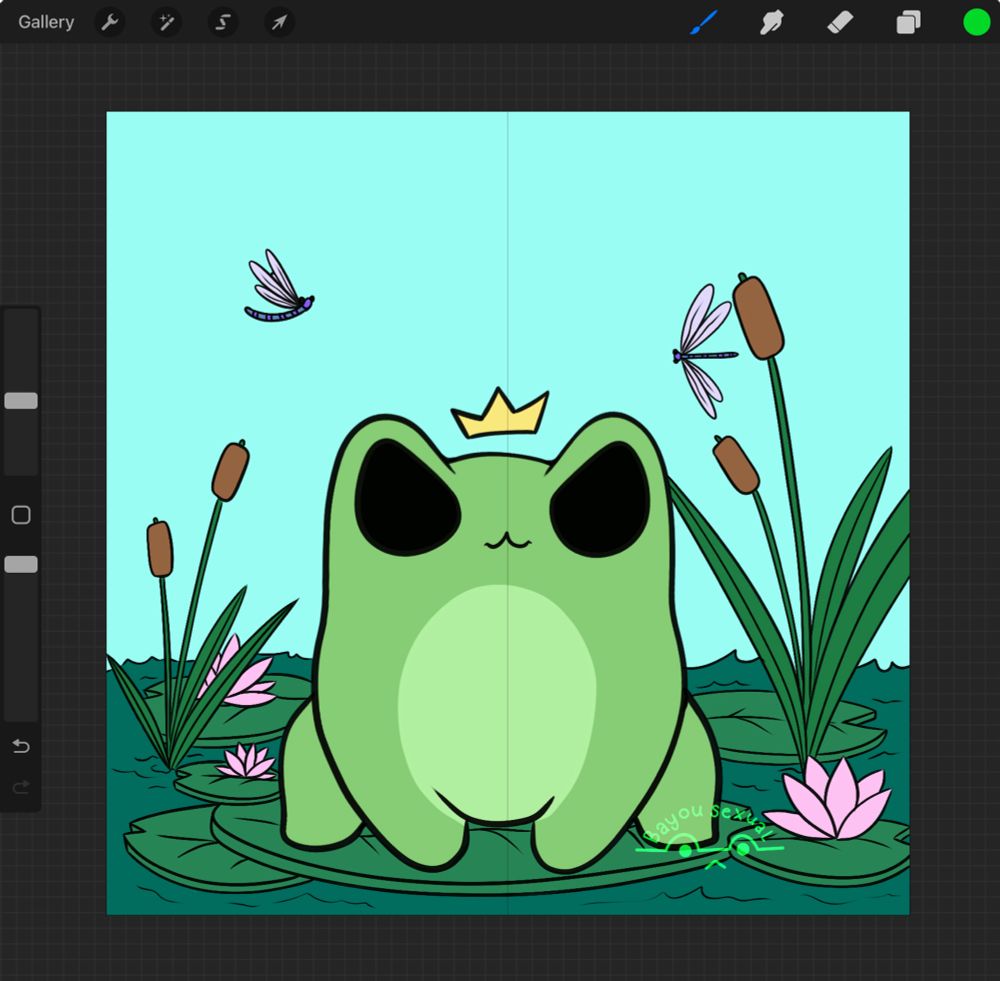Open the green active color swatch
This screenshot has height=981, width=1000.
click(976, 22)
